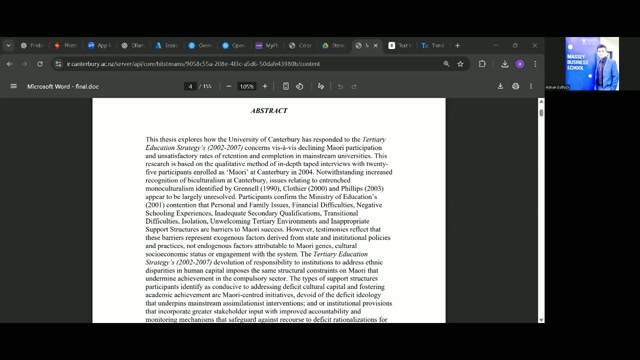Click the scrollbar up arrow
This screenshot has width=640, height=360.
pos(541,101)
